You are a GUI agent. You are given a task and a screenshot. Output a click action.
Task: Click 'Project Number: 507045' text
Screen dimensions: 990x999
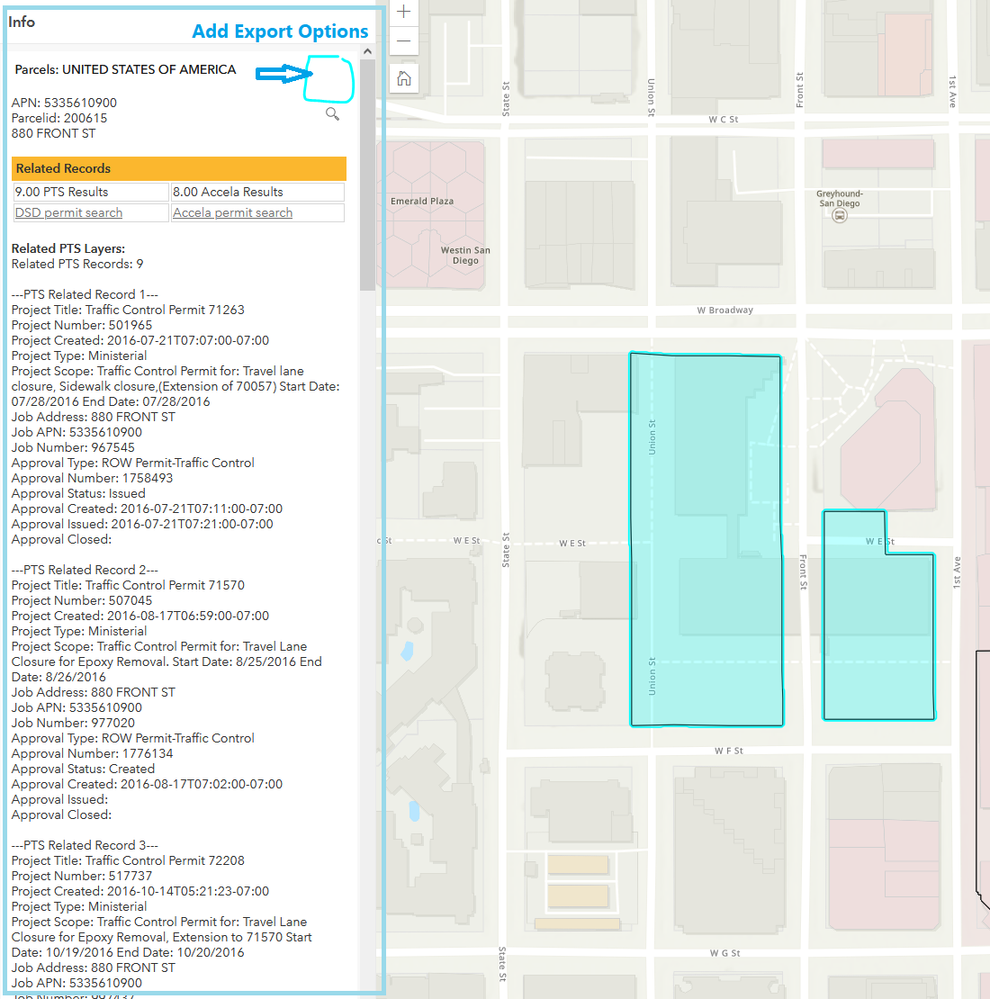click(x=82, y=600)
